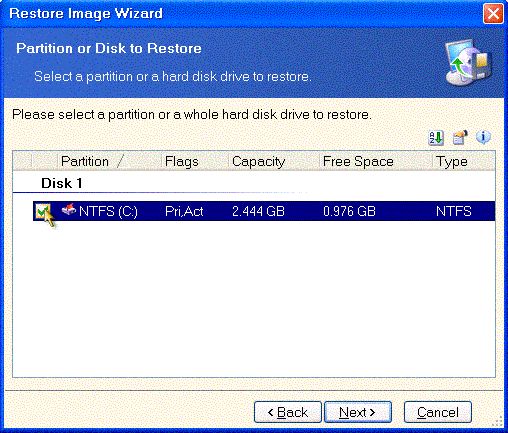This screenshot has width=508, height=433.
Task: Click the 0.976 GB free space value
Action: pos(349,211)
